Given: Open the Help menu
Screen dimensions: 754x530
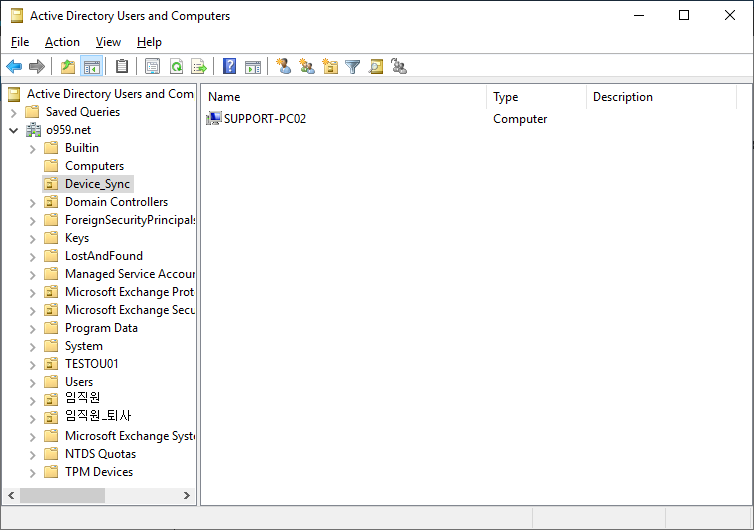Looking at the screenshot, I should (x=149, y=42).
